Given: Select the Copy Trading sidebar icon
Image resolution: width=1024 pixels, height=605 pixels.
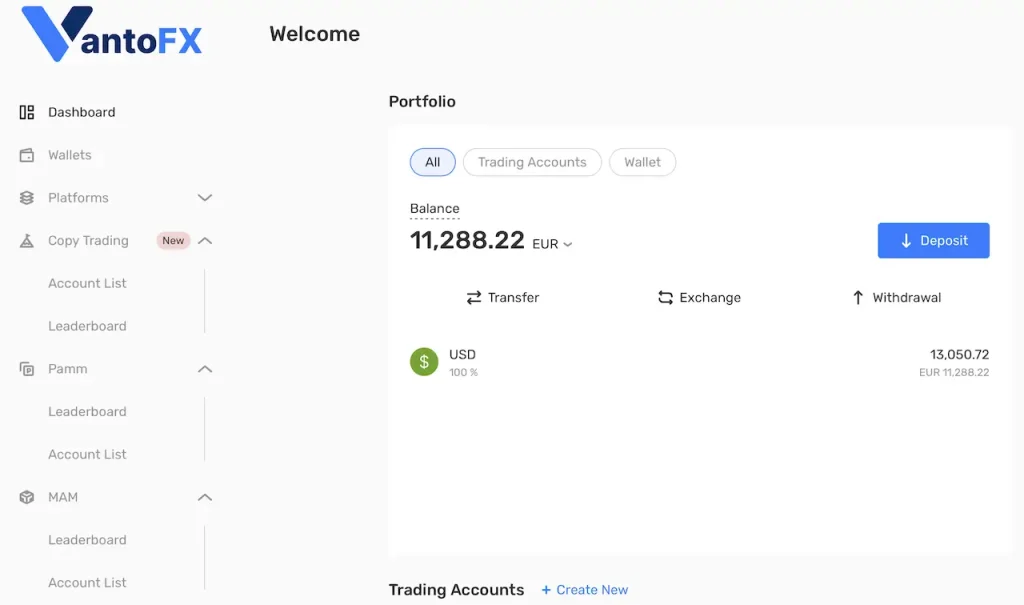Looking at the screenshot, I should pyautogui.click(x=26, y=240).
